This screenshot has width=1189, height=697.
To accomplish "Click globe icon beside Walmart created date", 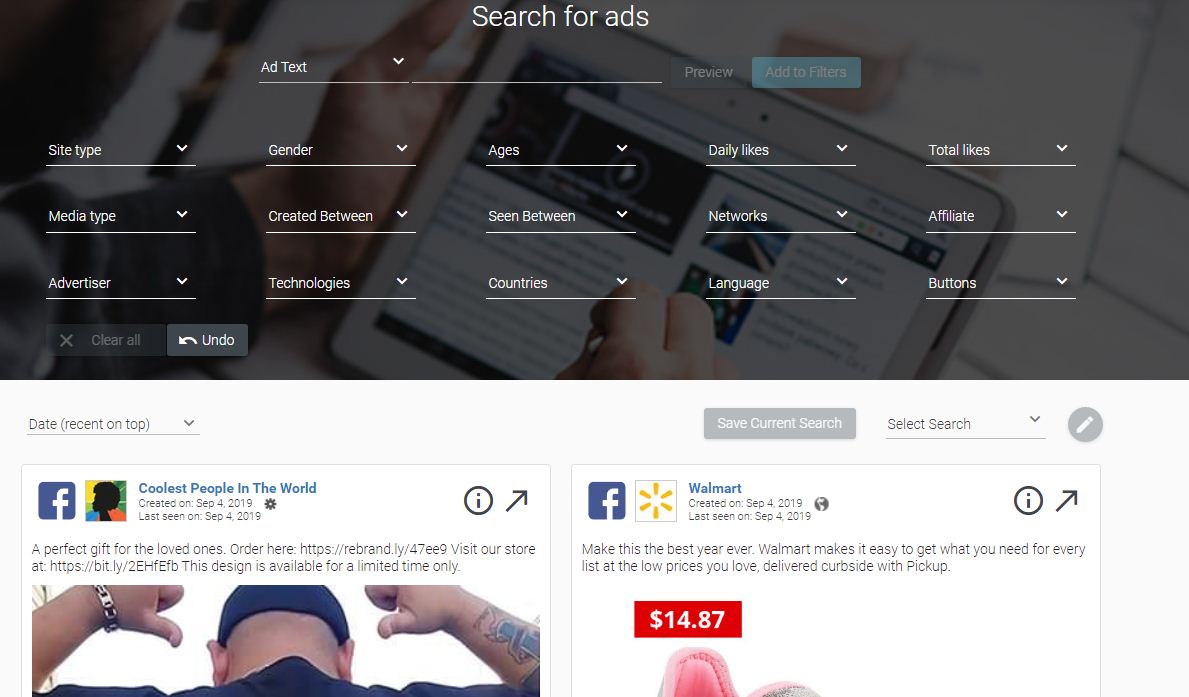I will coord(821,504).
